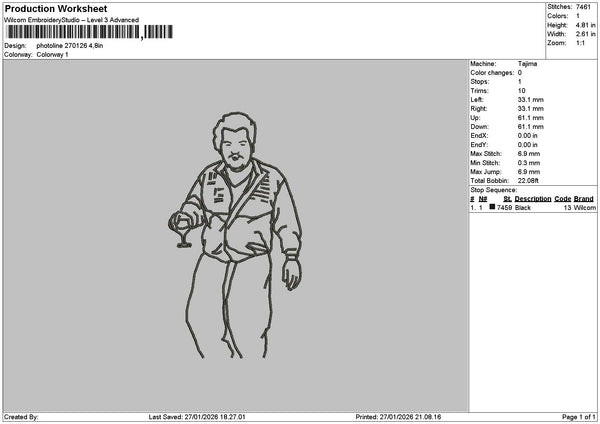
Task: Click the St. column header
Action: click(x=507, y=199)
